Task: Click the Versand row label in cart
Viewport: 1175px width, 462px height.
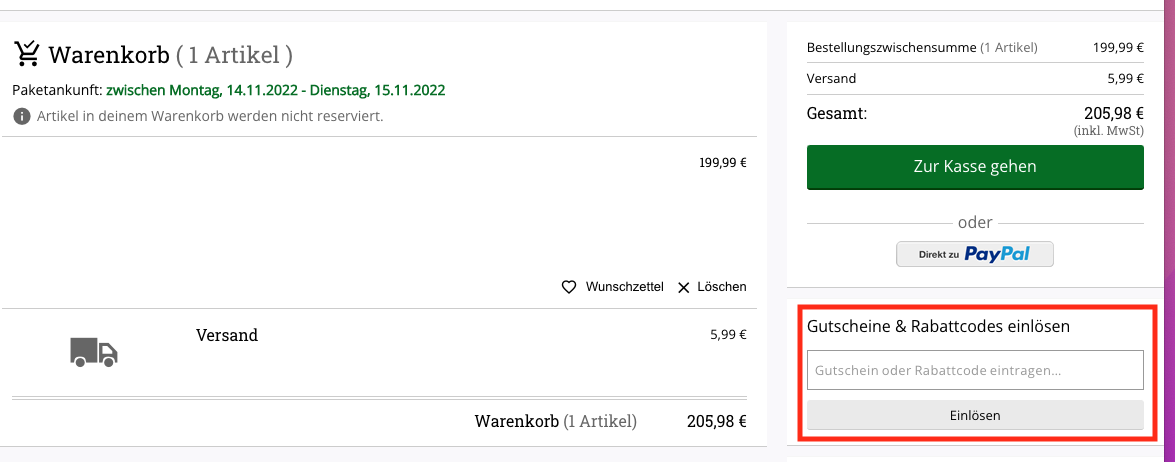Action: coord(227,335)
